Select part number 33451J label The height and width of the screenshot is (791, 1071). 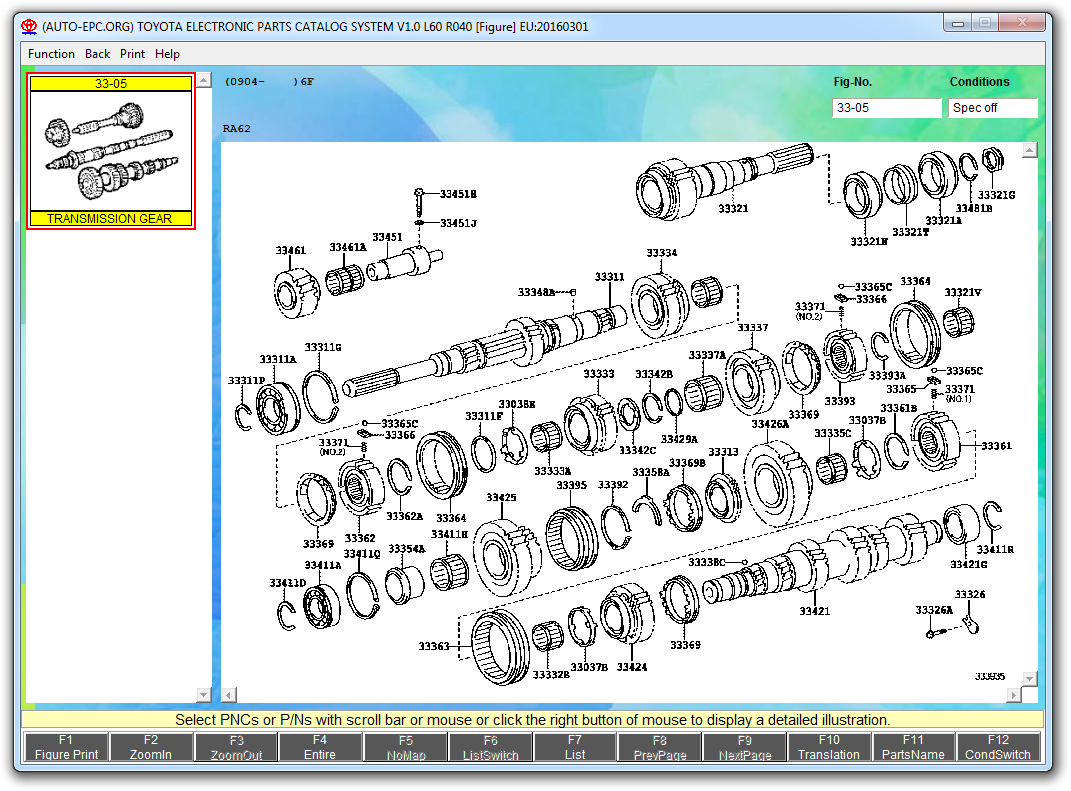[x=458, y=223]
